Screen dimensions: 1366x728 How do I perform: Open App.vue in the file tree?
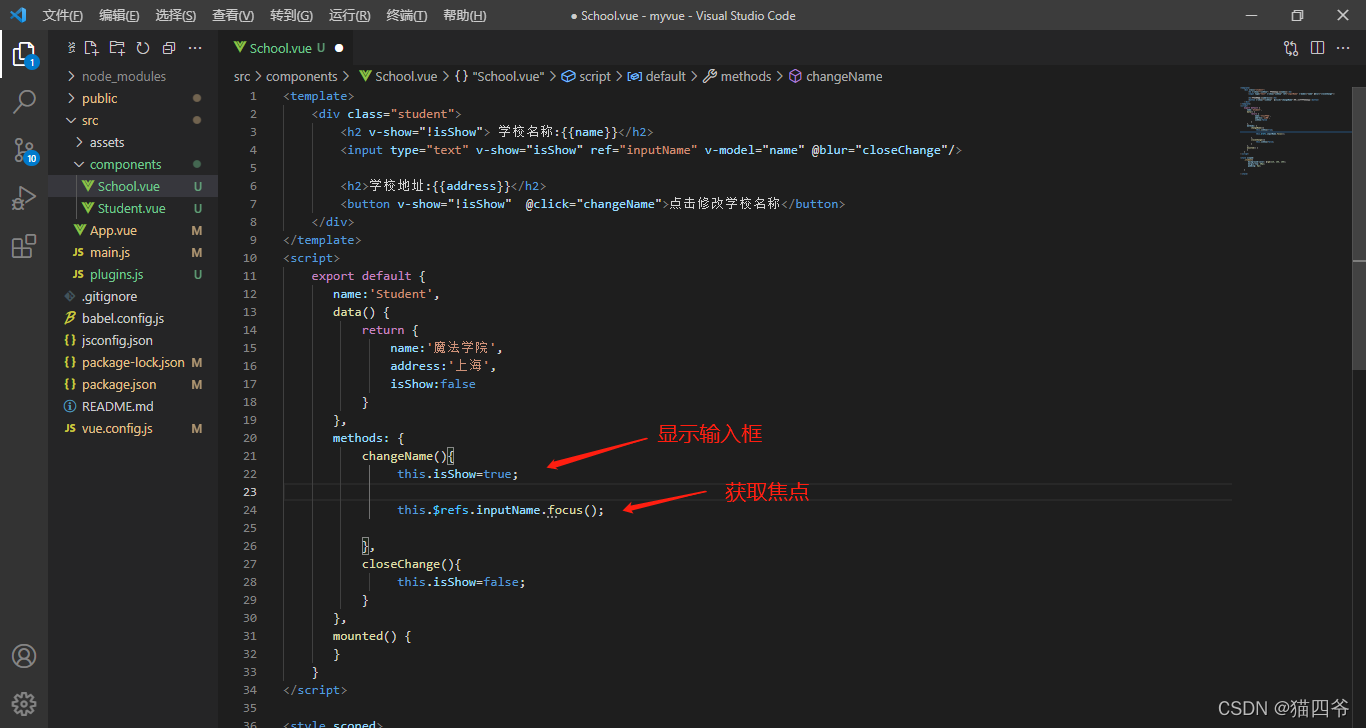click(133, 230)
